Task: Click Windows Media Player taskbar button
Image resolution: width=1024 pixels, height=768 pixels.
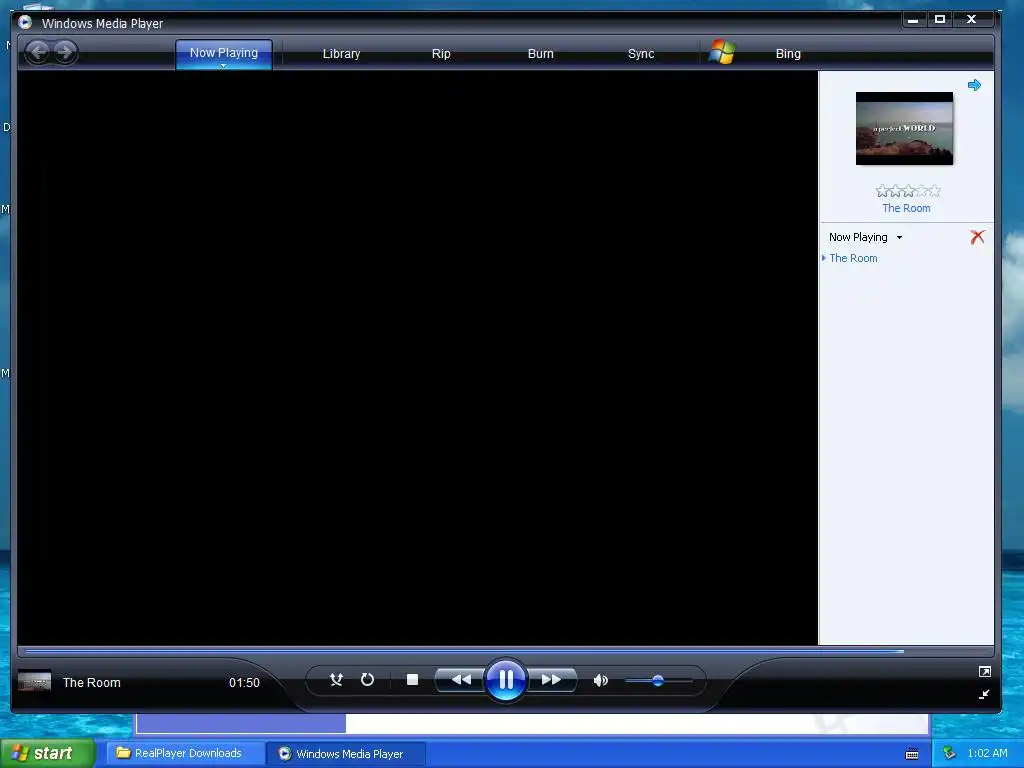Action: tap(347, 753)
